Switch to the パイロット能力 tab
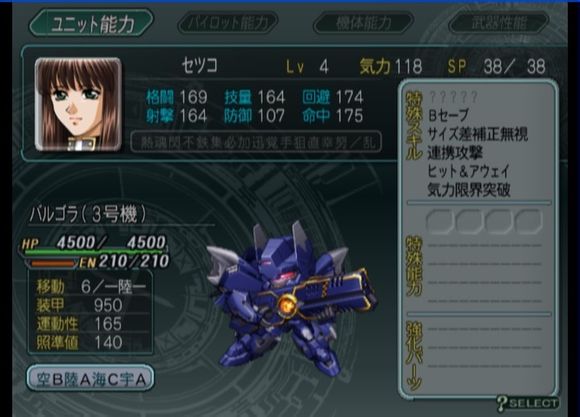This screenshot has width=580, height=417. (x=227, y=23)
